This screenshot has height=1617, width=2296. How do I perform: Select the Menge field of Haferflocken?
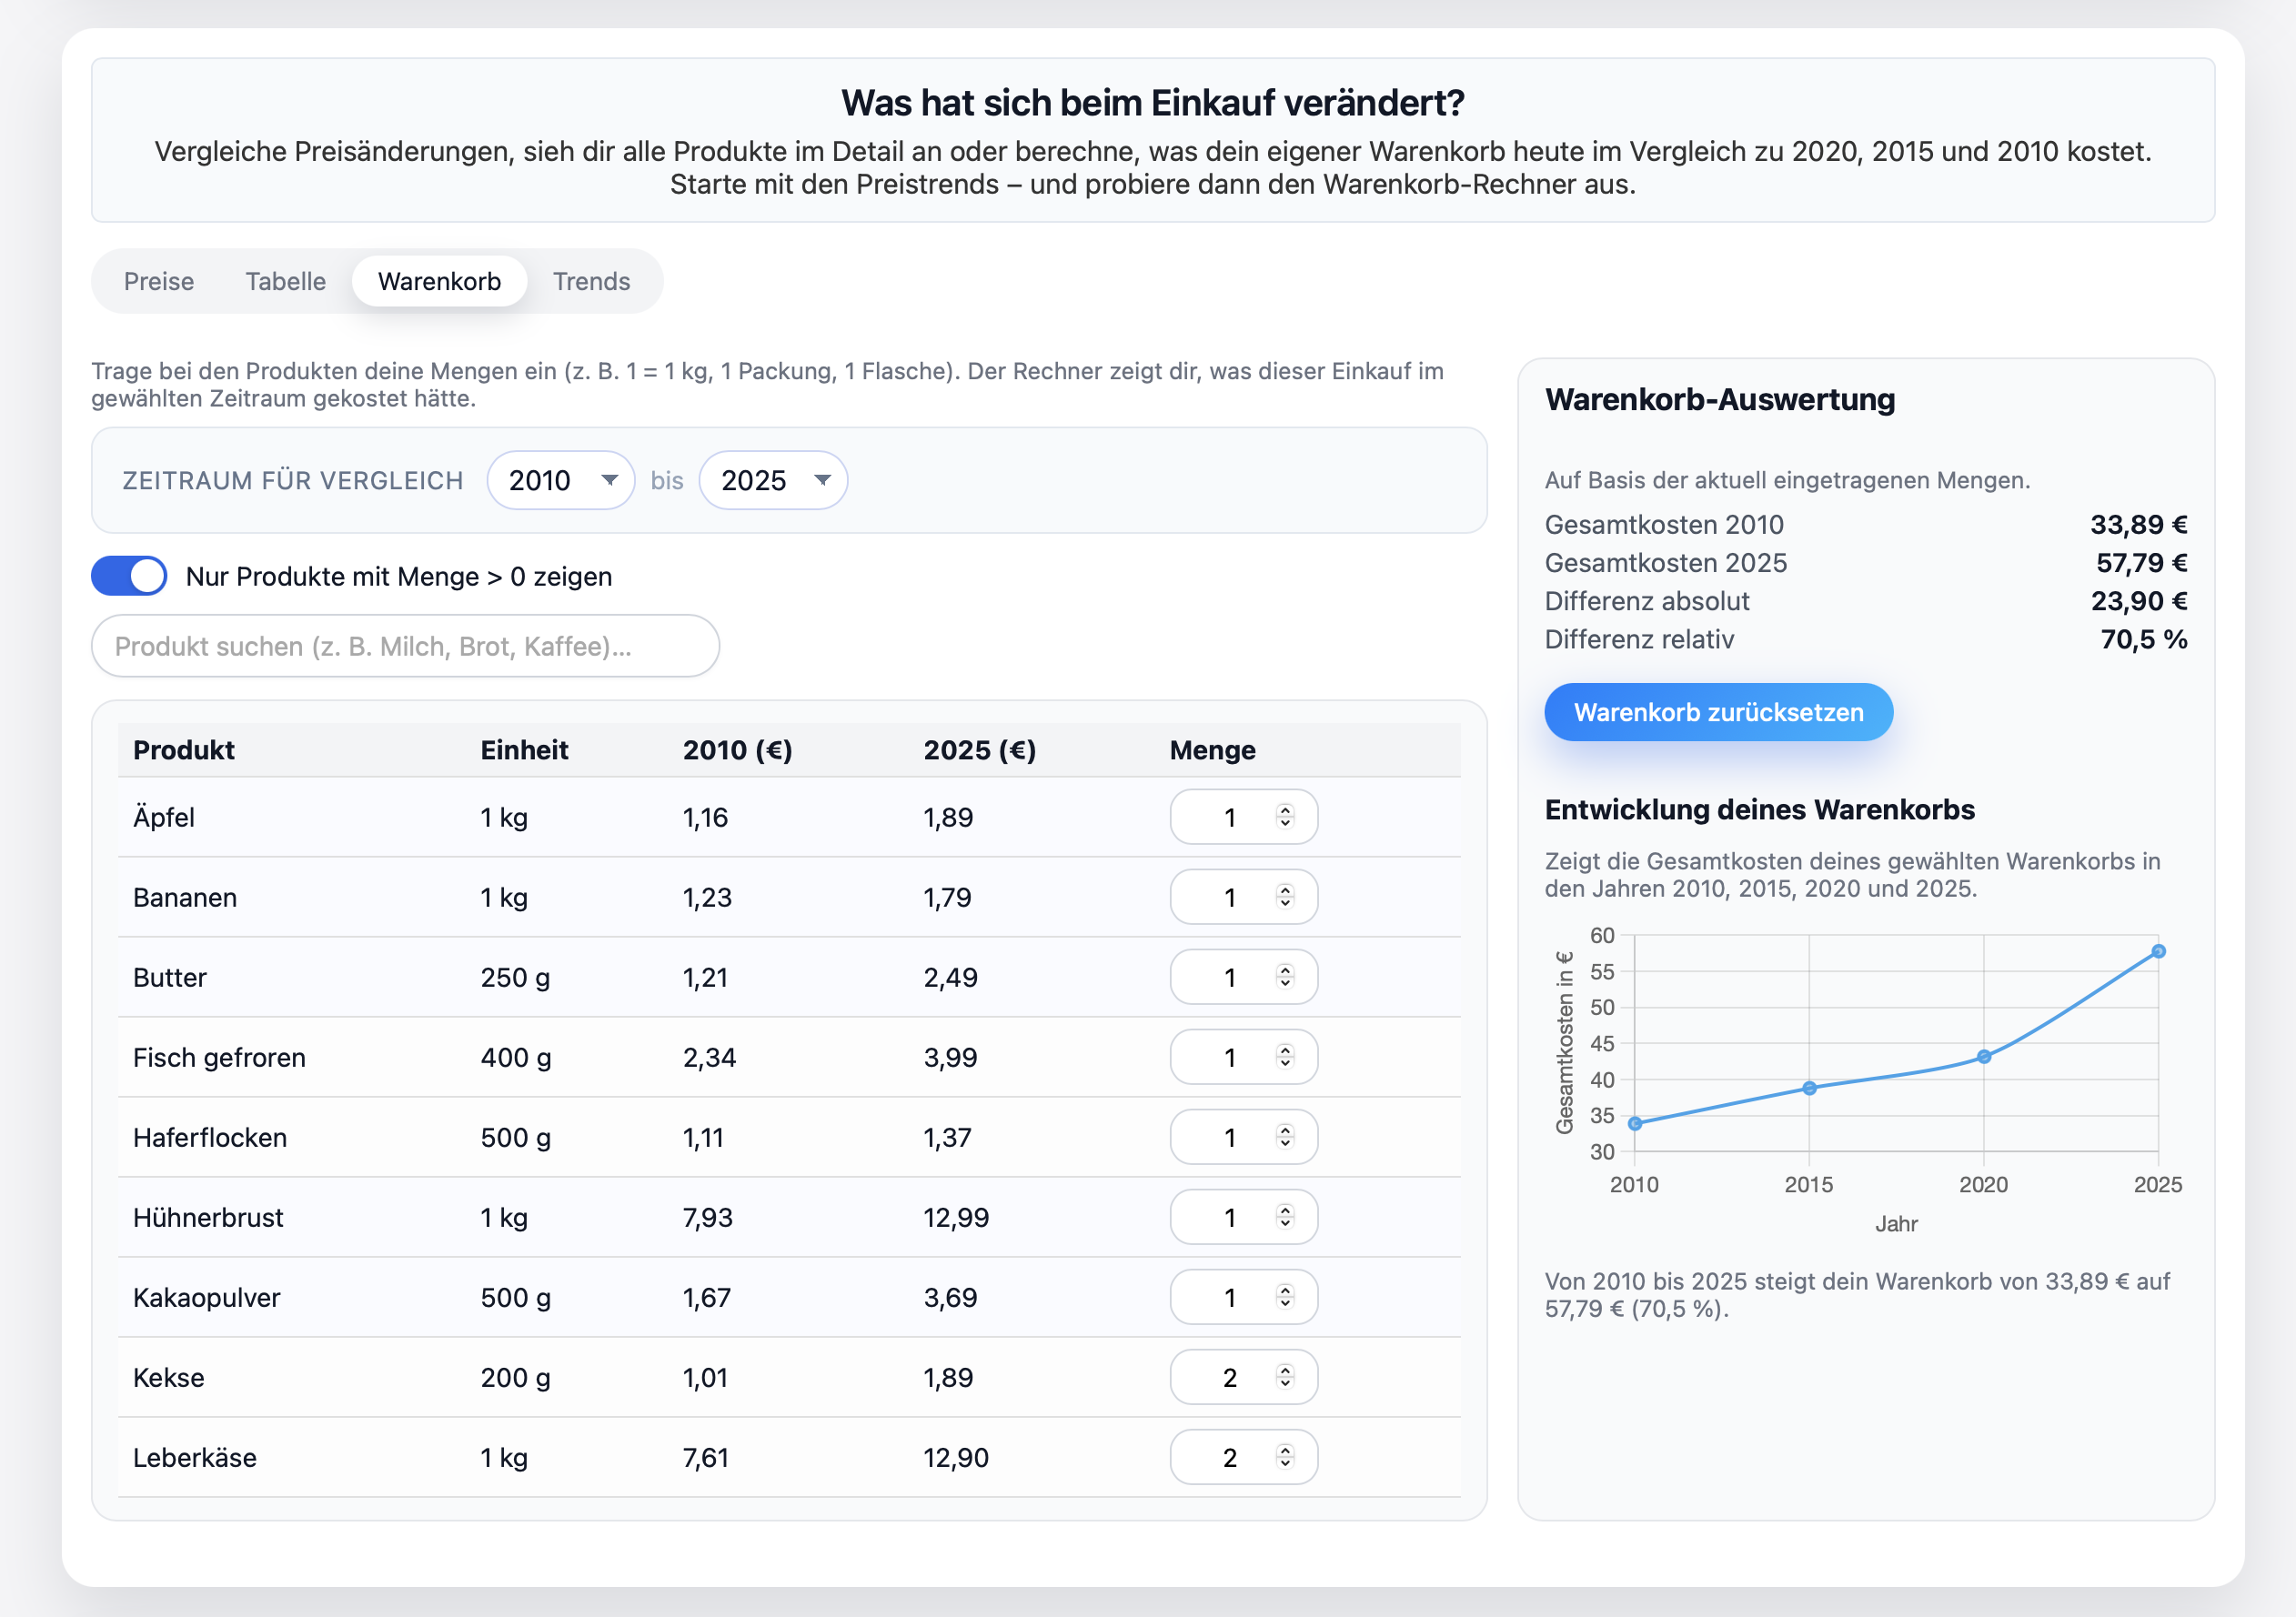[1232, 1137]
